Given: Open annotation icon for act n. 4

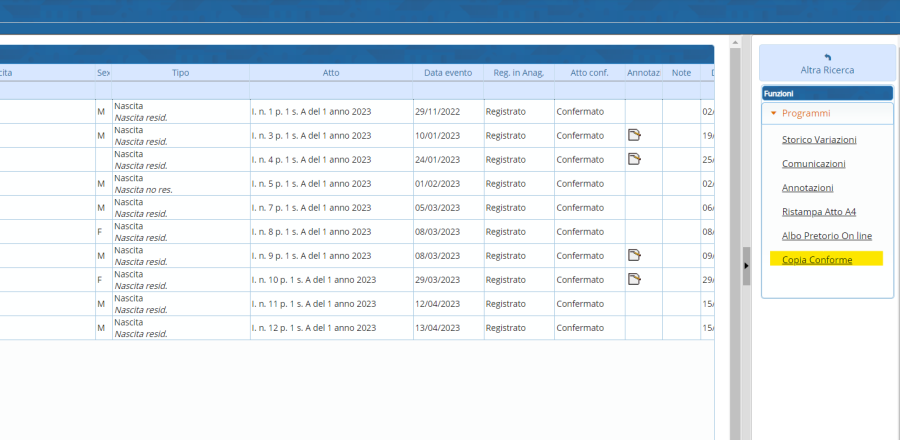Looking at the screenshot, I should click(634, 159).
